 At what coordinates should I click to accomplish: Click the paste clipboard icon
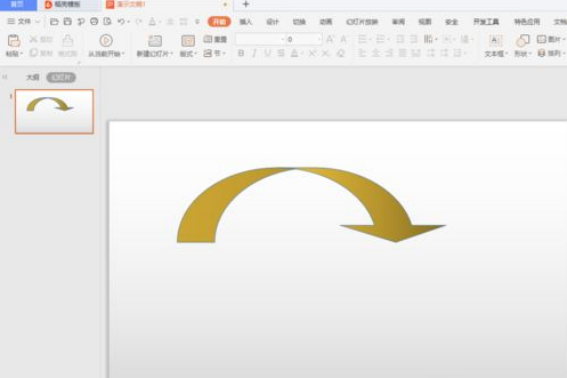coord(14,41)
